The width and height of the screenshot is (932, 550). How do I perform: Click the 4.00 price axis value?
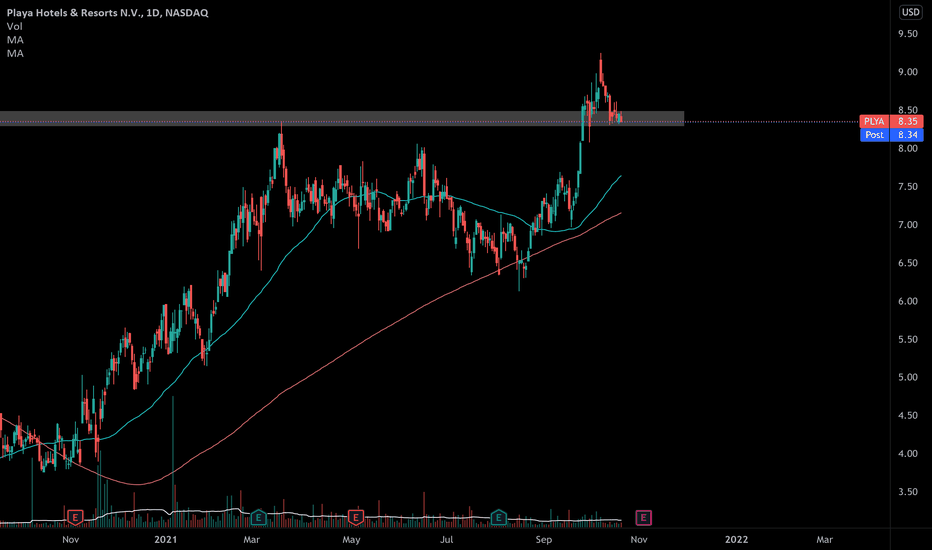tap(908, 454)
